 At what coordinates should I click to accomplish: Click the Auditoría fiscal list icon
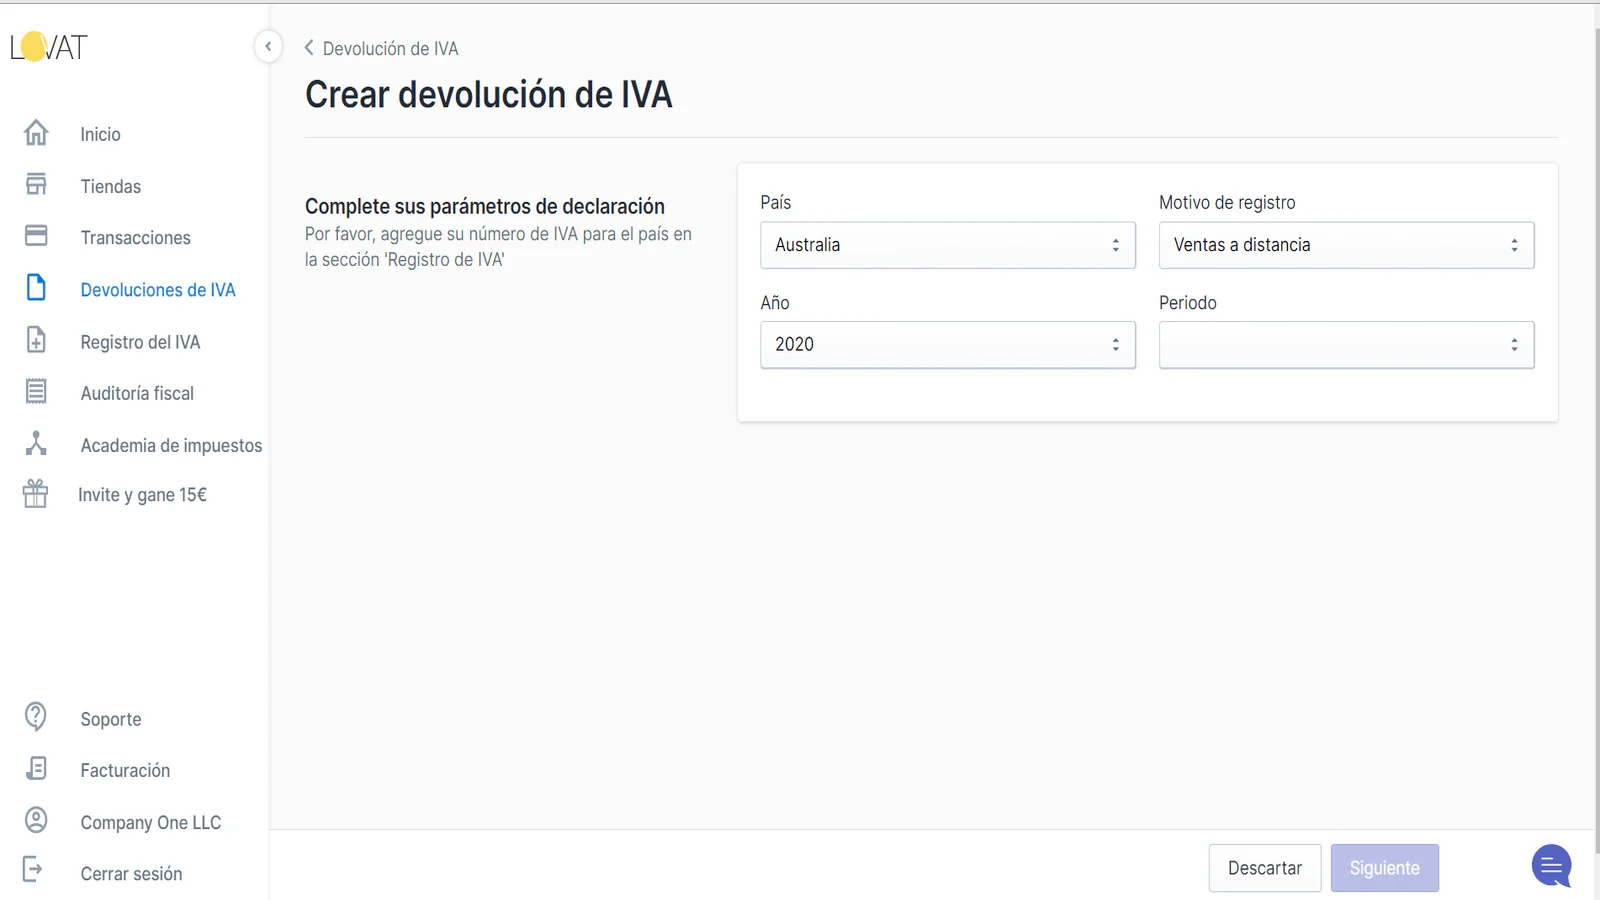(x=36, y=392)
